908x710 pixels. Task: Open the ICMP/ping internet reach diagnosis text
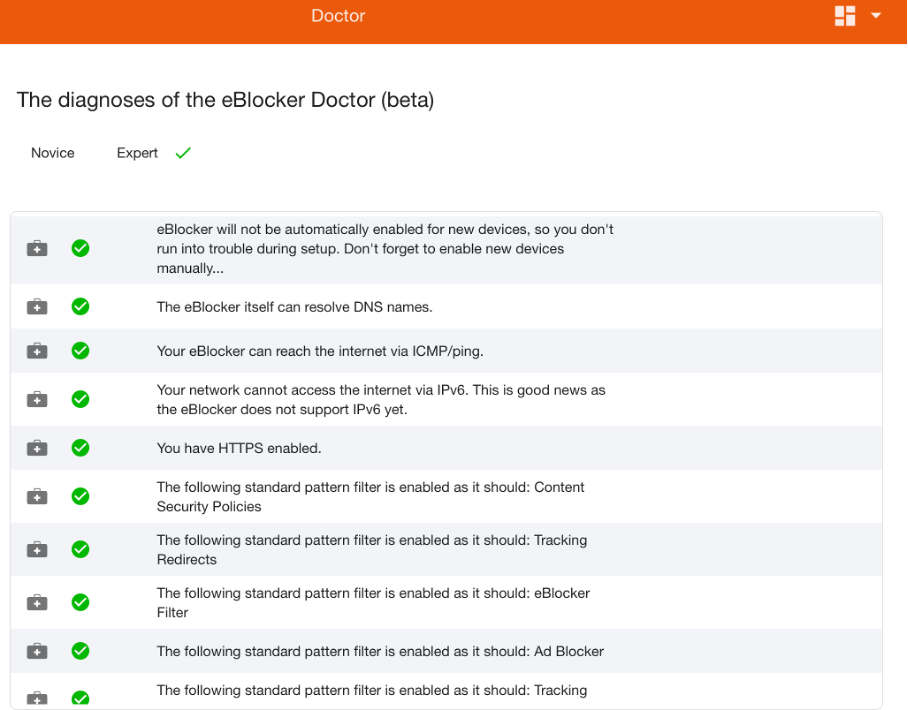tap(320, 352)
